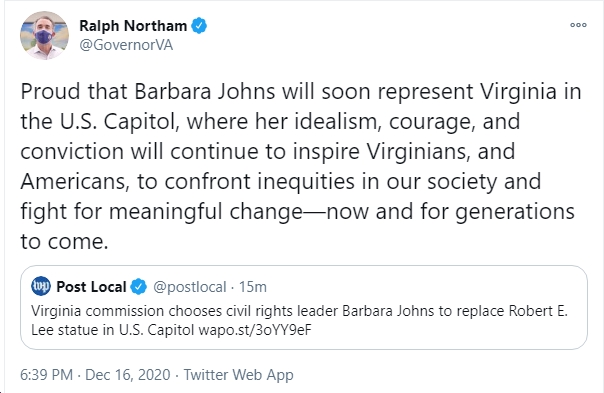Open the @postlocal handle in quoted tweet
The image size is (604, 393).
coord(190,287)
